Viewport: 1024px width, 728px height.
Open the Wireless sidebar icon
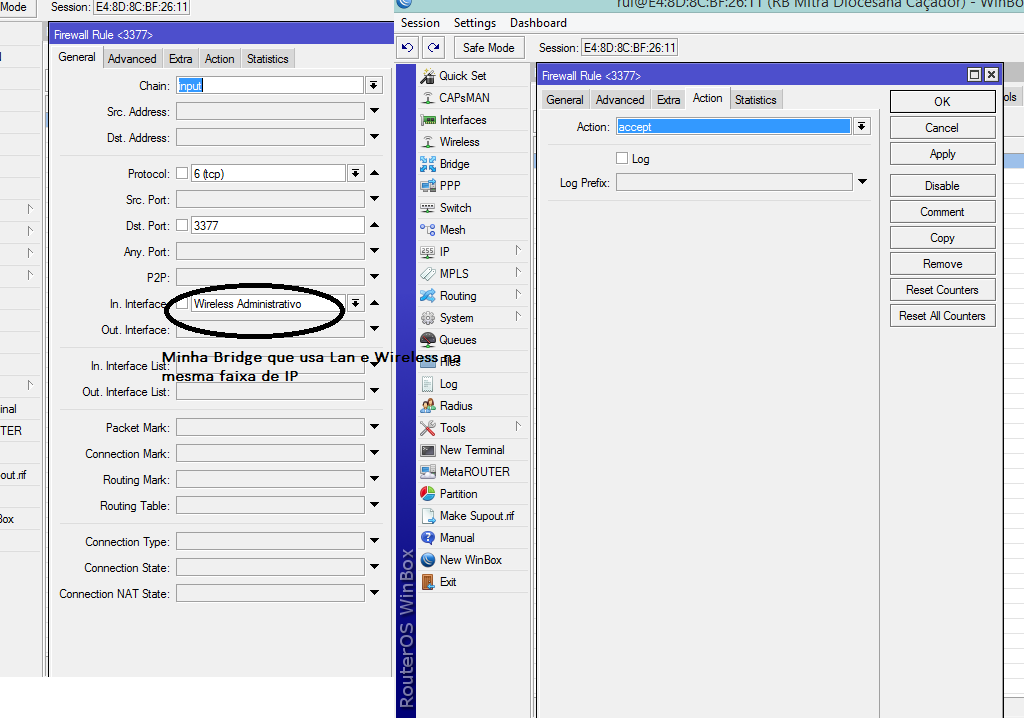[428, 142]
